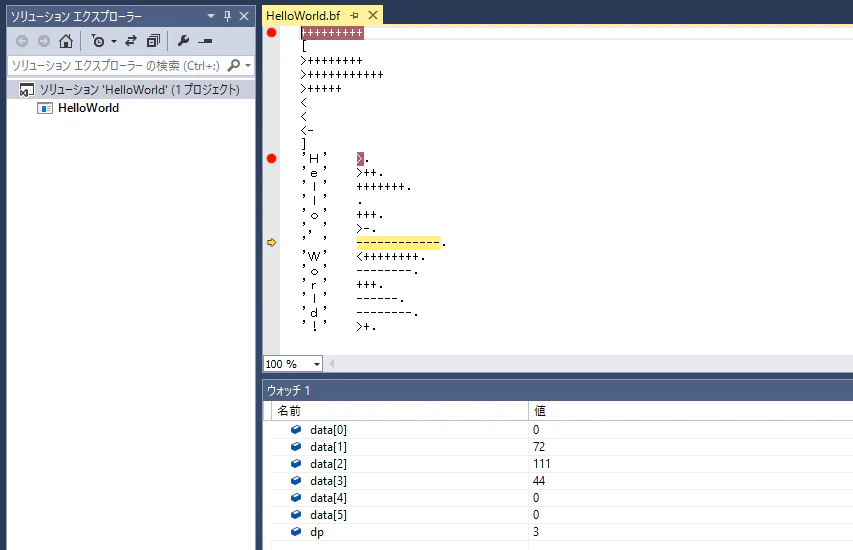Screen dimensions: 853x550
Task: Open Properties wrench icon
Action: coord(183,41)
